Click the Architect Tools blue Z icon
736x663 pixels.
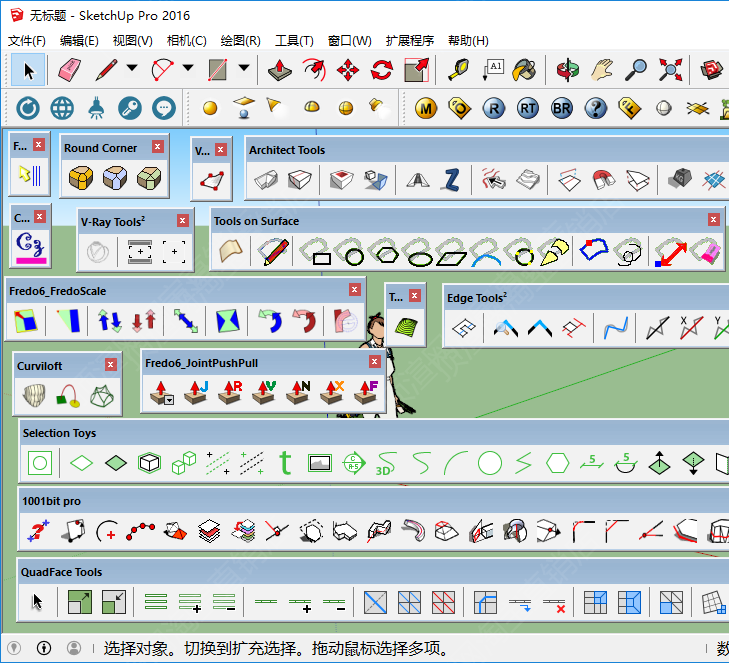(451, 179)
